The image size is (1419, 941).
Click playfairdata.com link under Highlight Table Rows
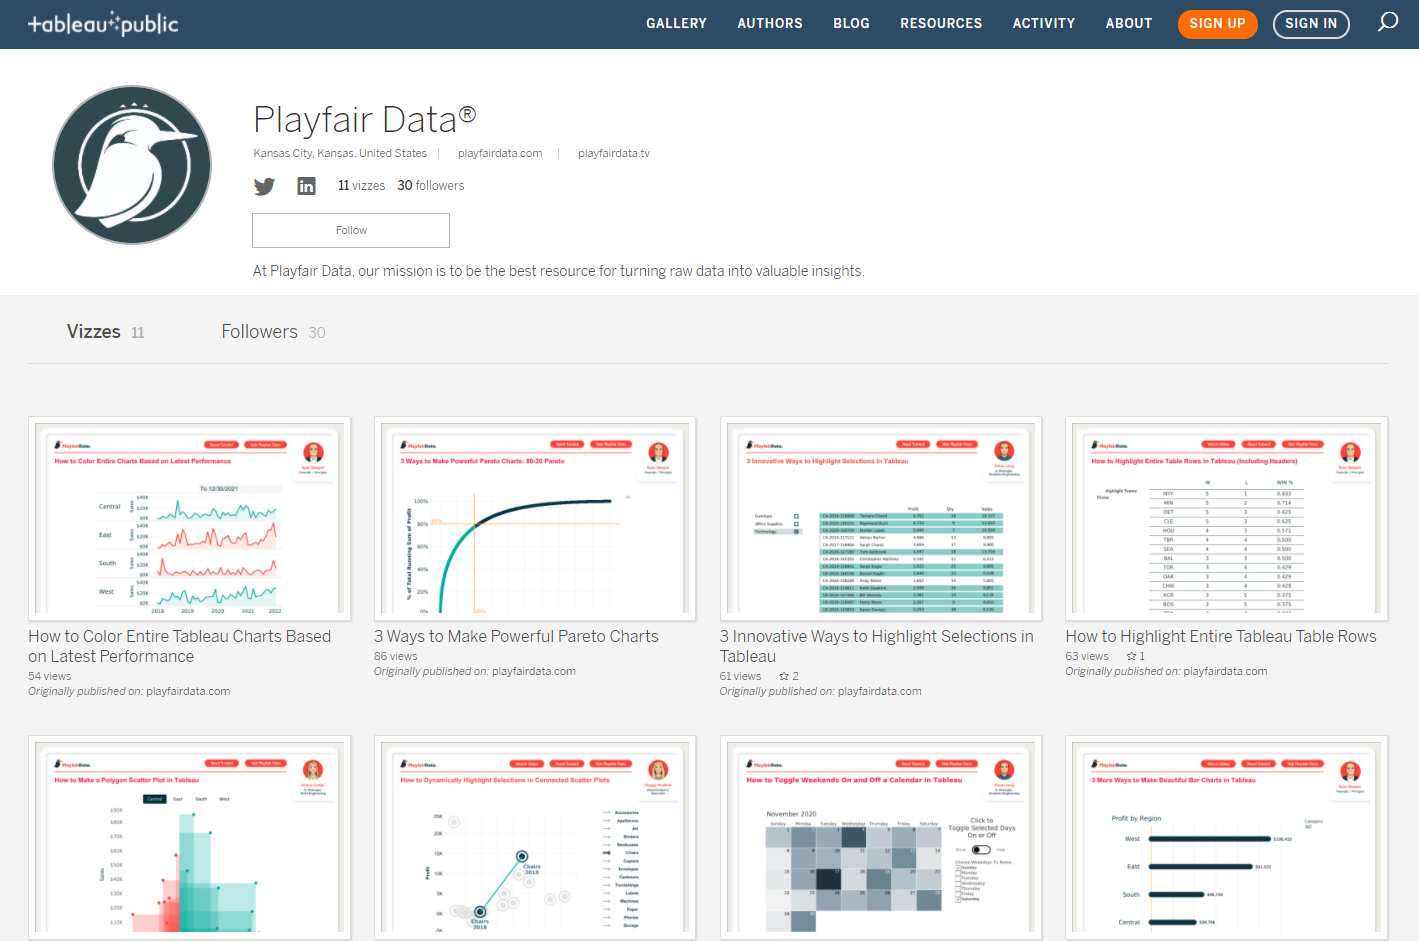(x=1225, y=672)
